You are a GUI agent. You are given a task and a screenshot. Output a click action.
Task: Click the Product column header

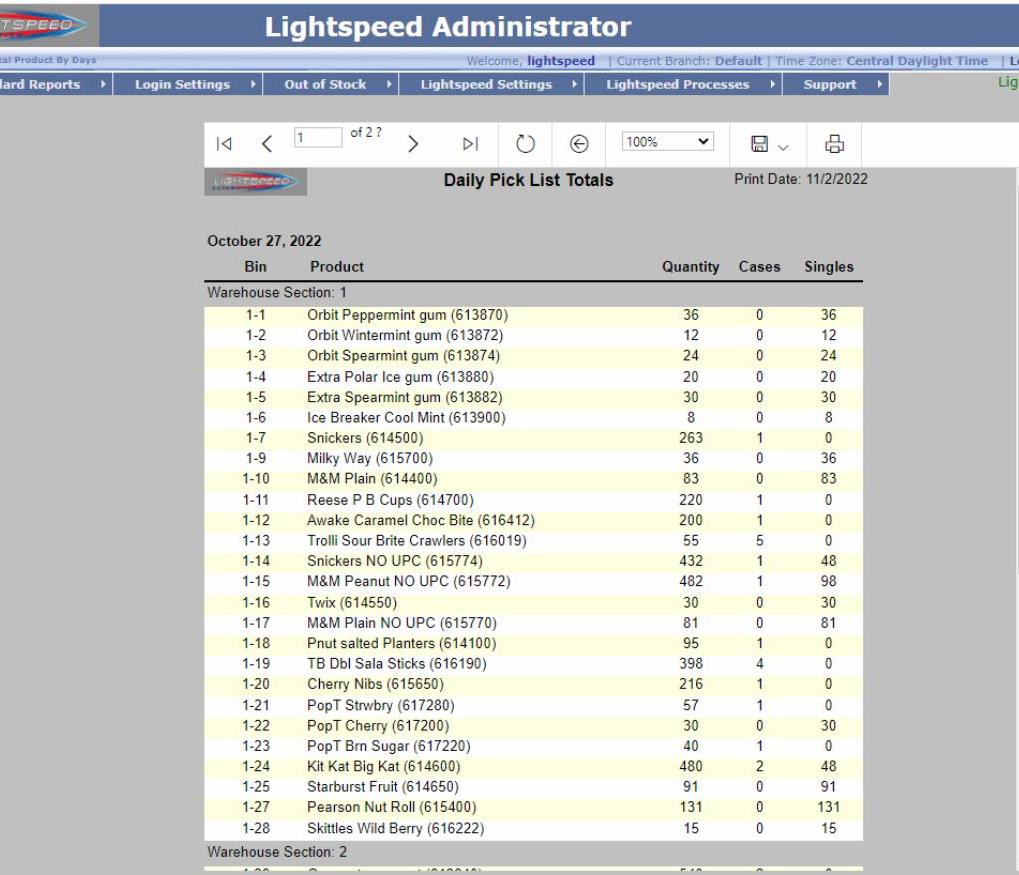coord(337,267)
